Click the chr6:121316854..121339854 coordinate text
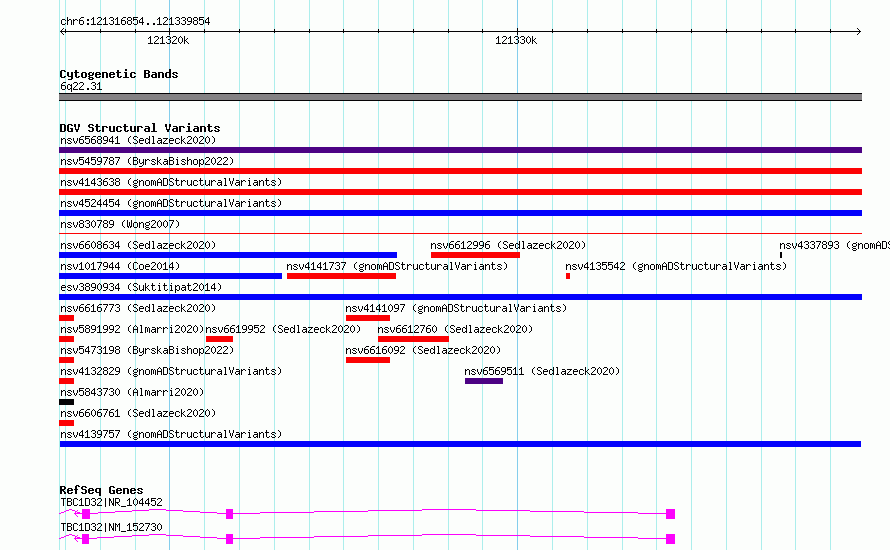This screenshot has width=890, height=550. pos(135,21)
